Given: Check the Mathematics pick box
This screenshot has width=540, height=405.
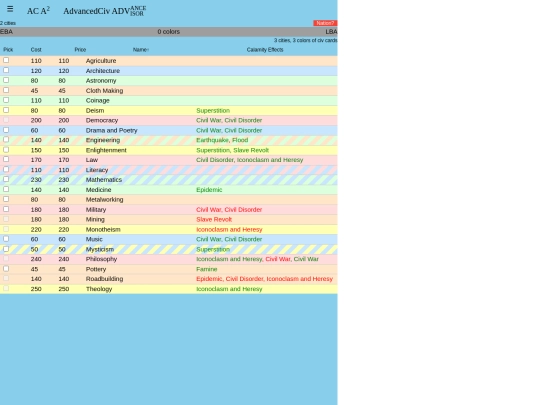Looking at the screenshot, I should coord(6,179).
